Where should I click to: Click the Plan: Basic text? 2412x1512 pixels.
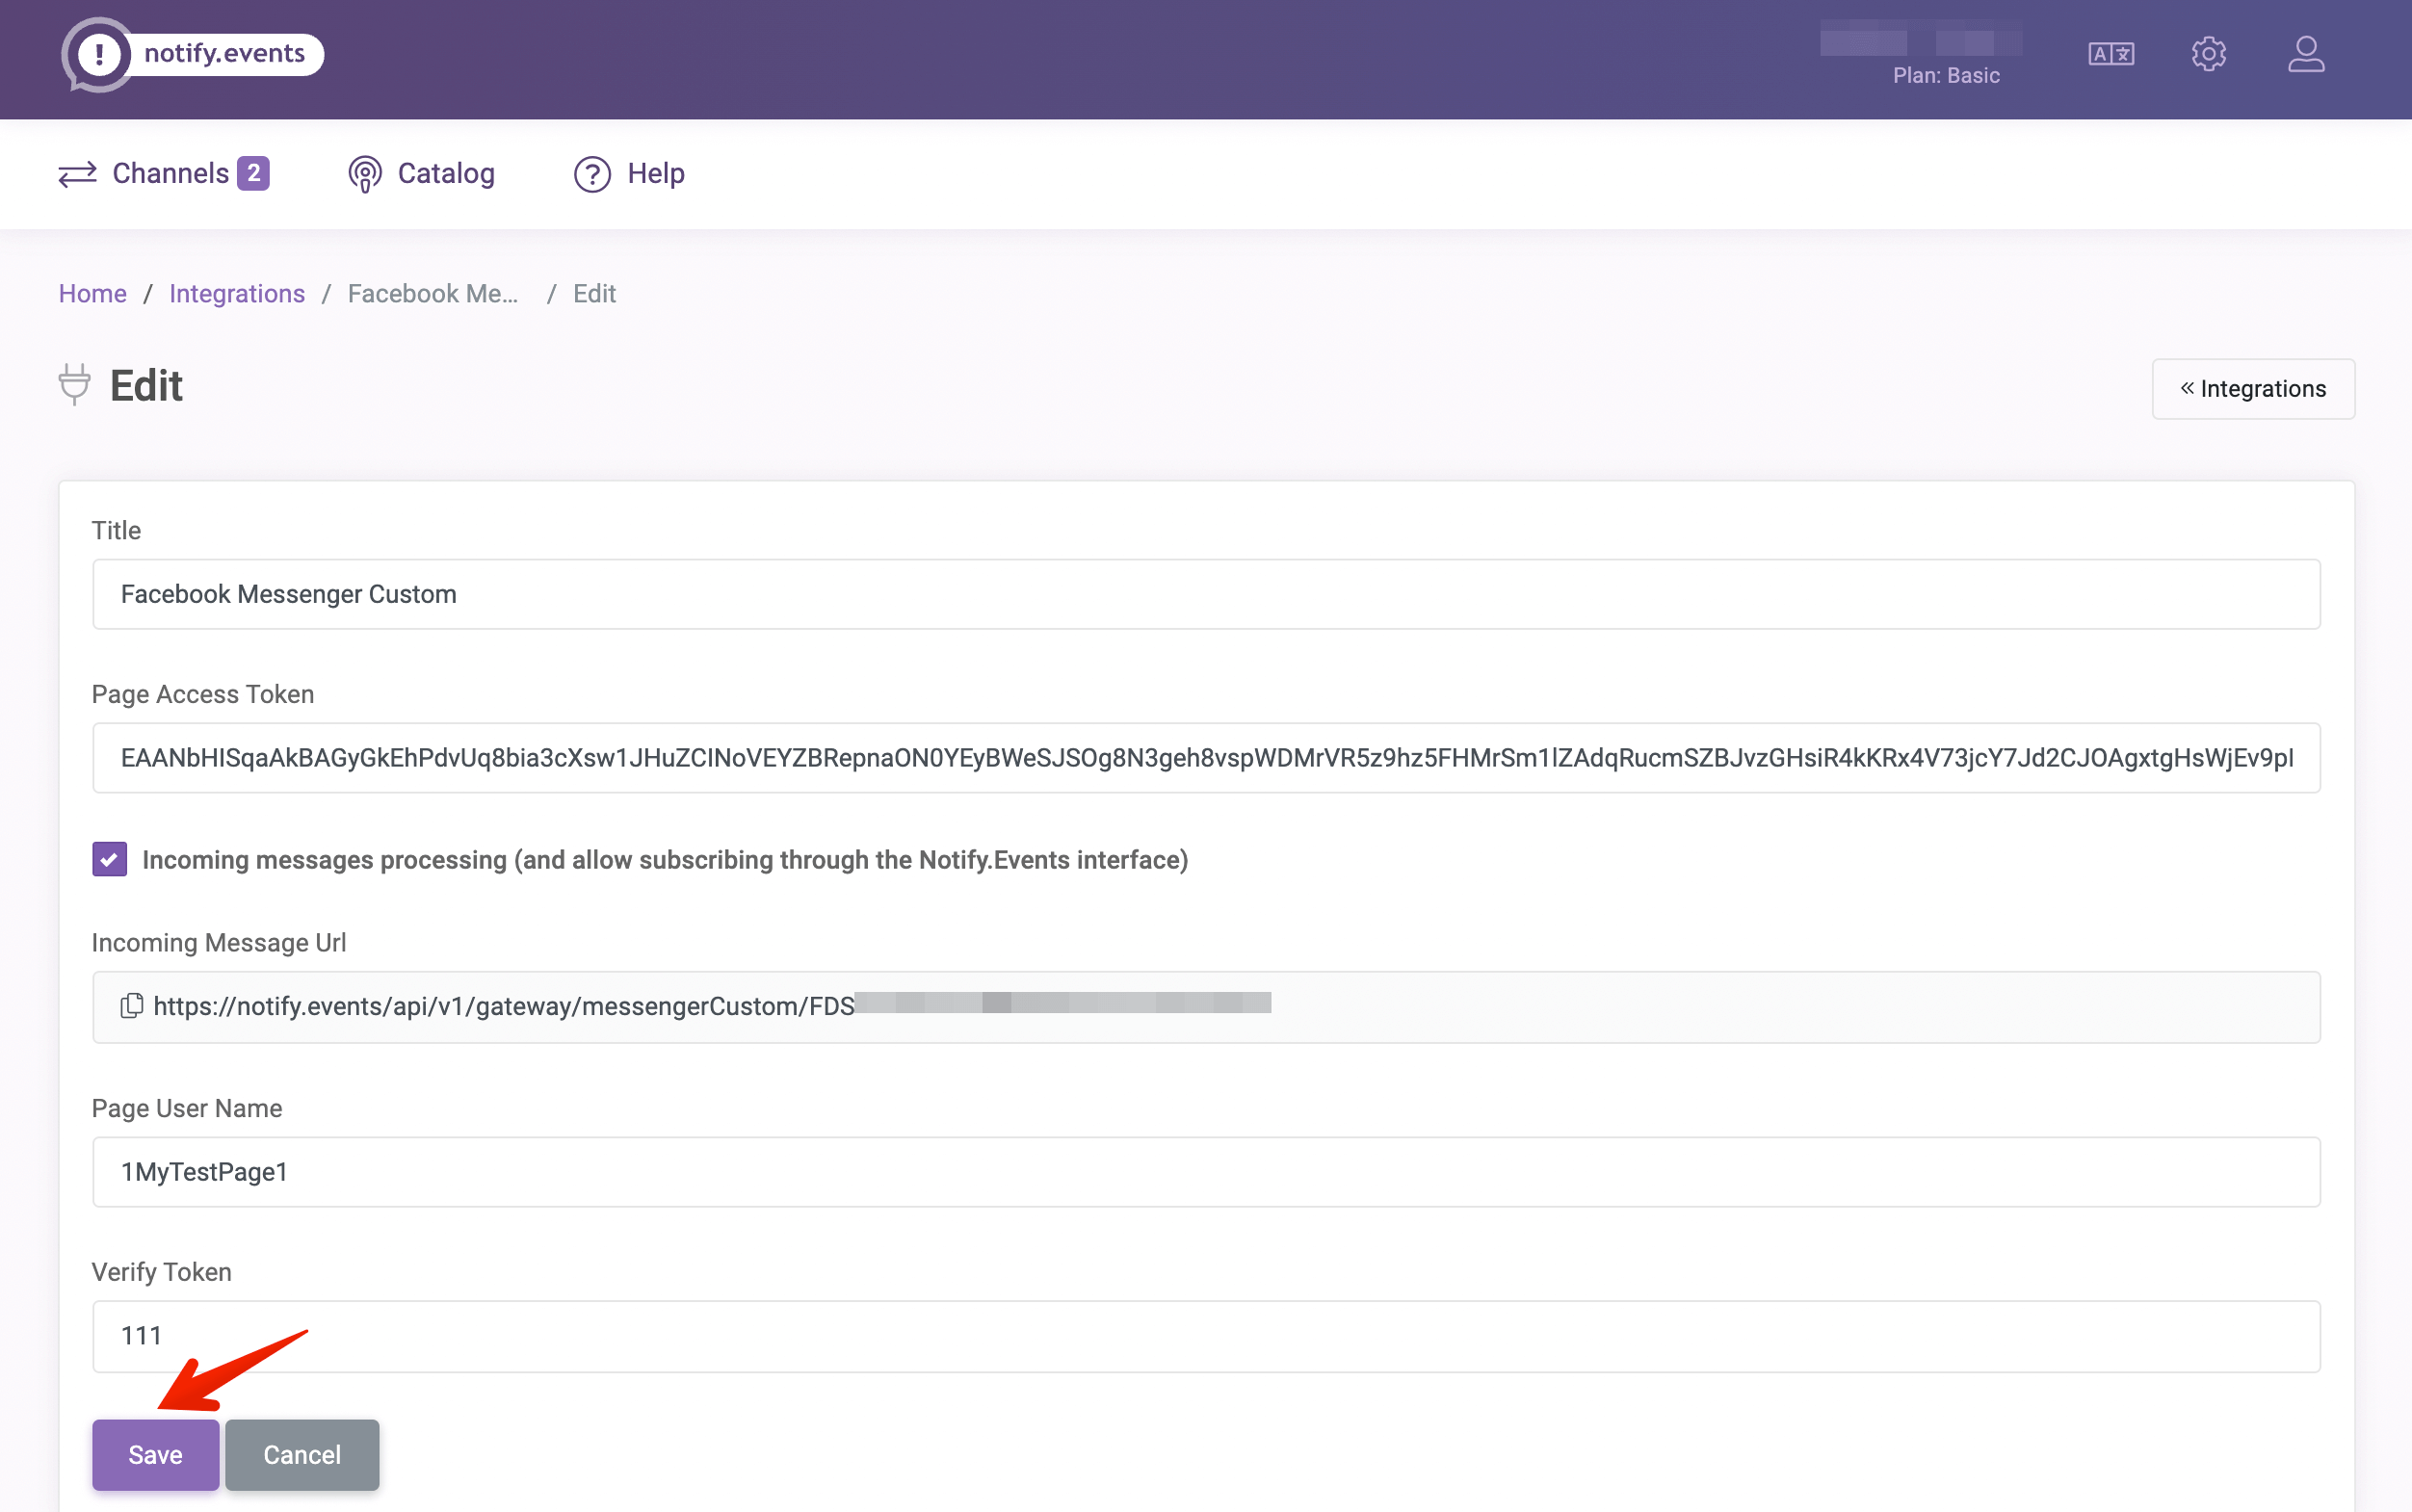(1946, 76)
